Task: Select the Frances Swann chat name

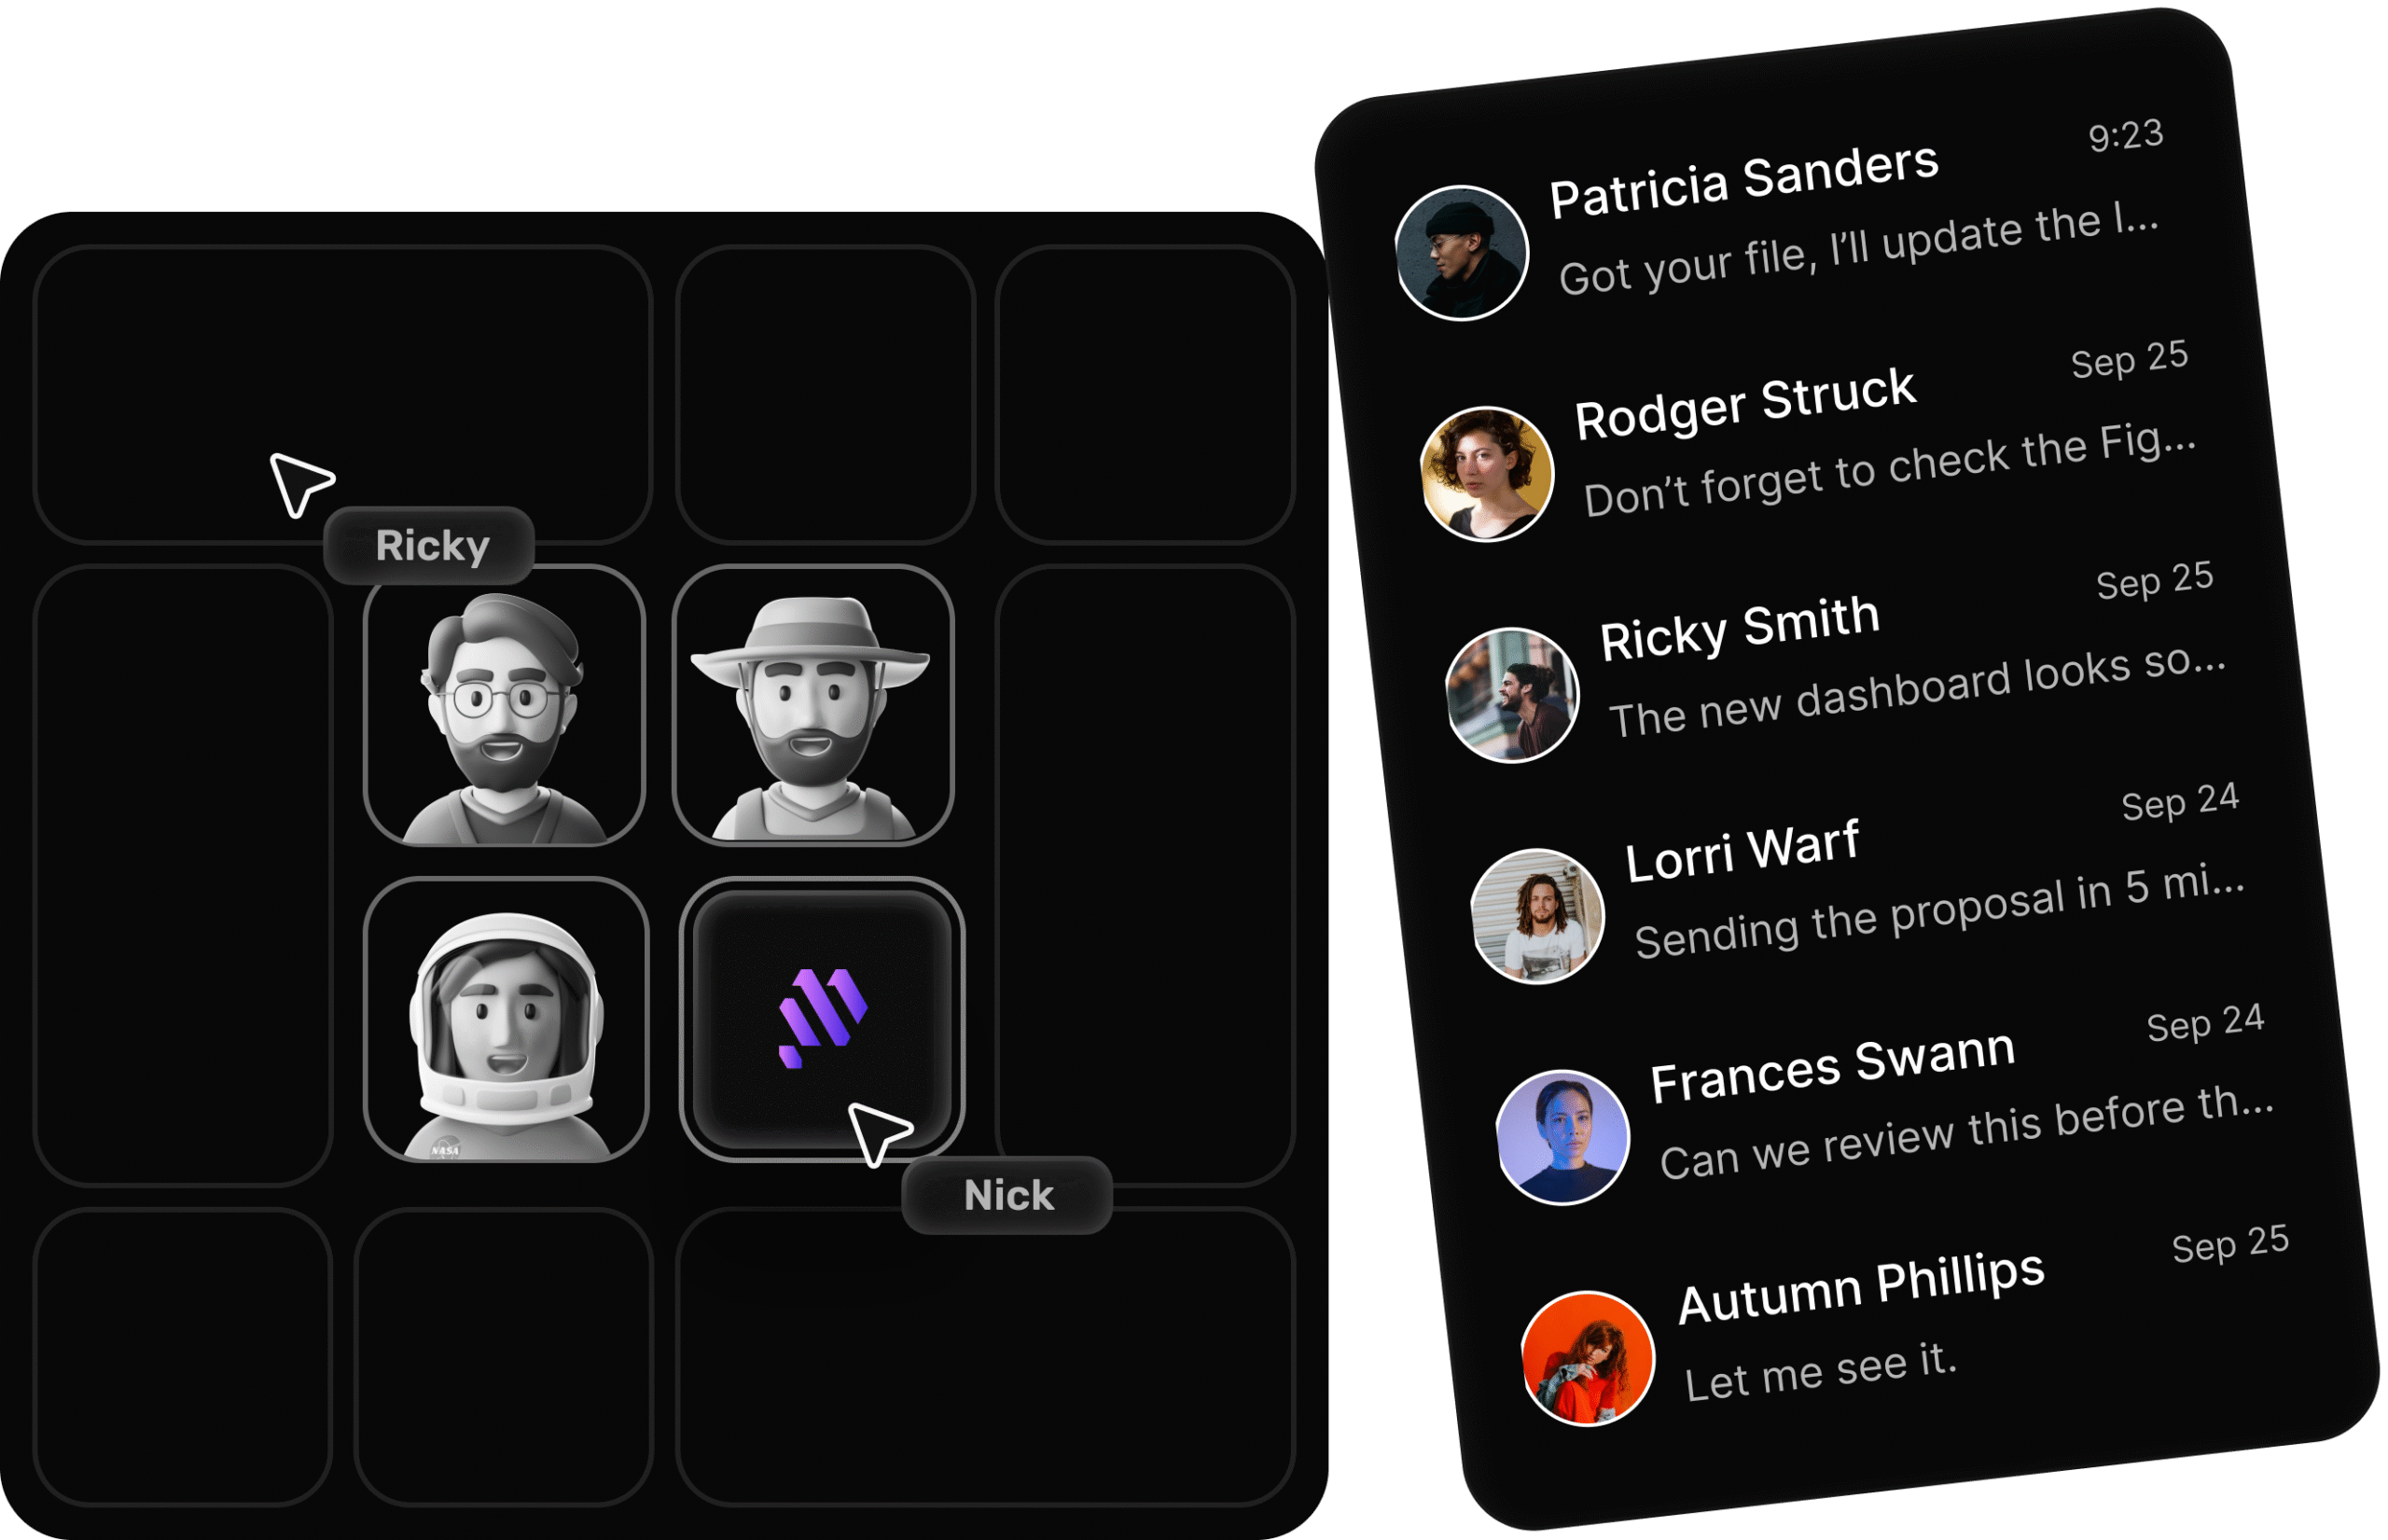Action: coord(1832,1067)
